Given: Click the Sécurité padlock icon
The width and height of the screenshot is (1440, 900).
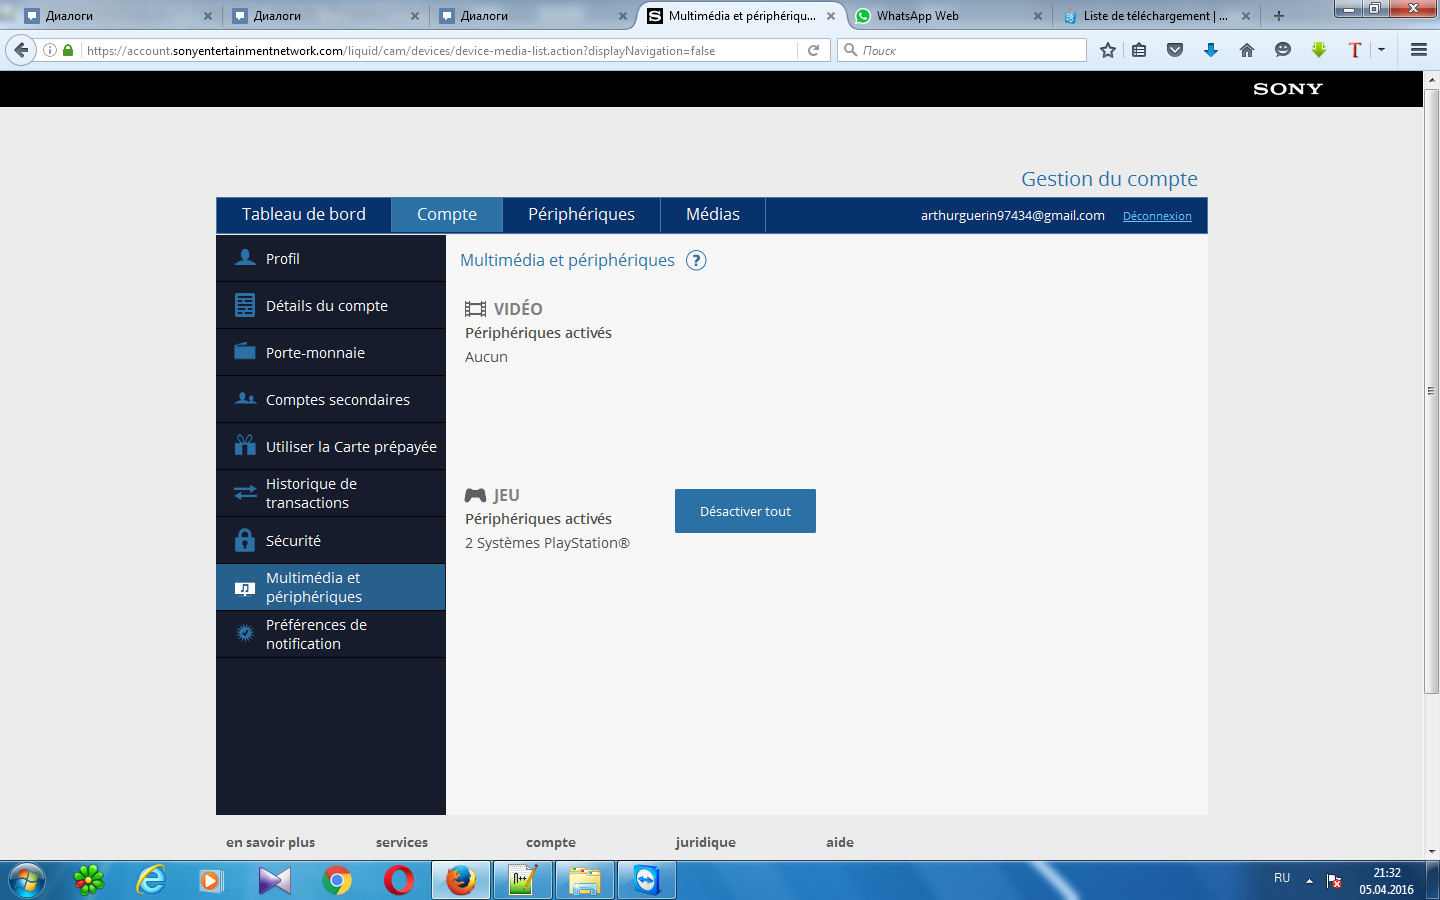Looking at the screenshot, I should (x=245, y=540).
